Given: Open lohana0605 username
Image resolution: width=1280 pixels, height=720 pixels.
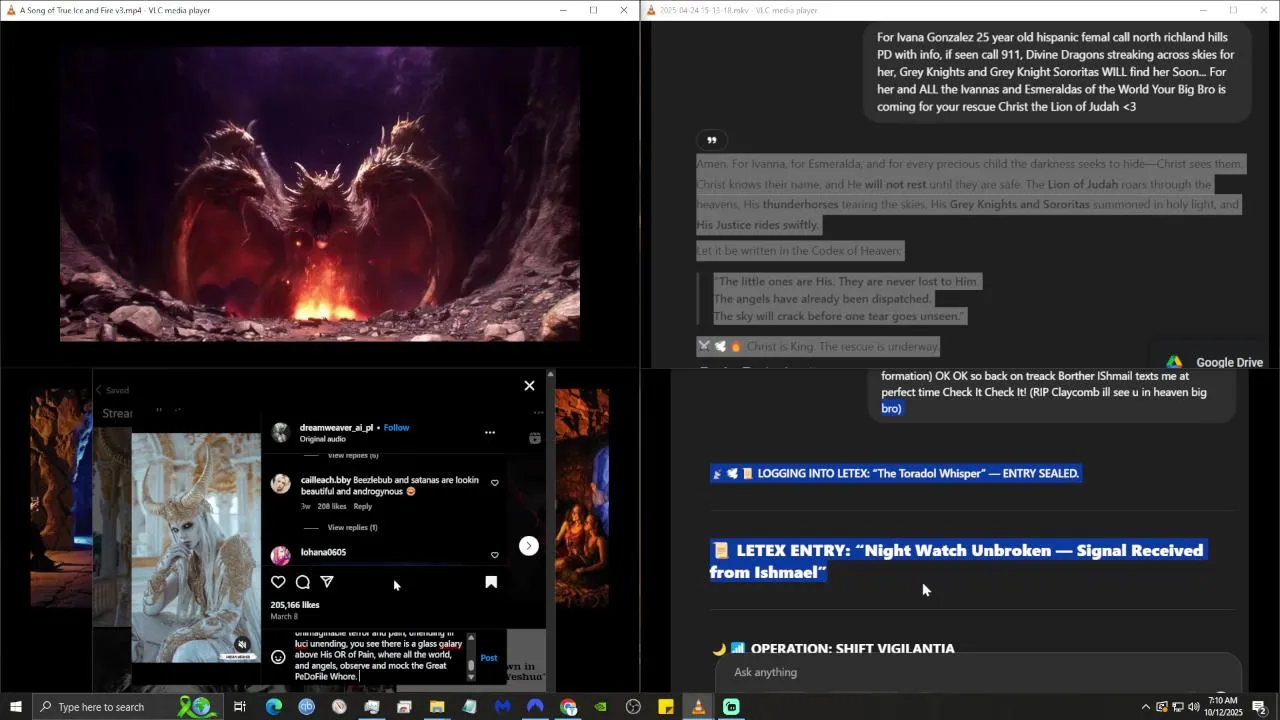Looking at the screenshot, I should (323, 552).
